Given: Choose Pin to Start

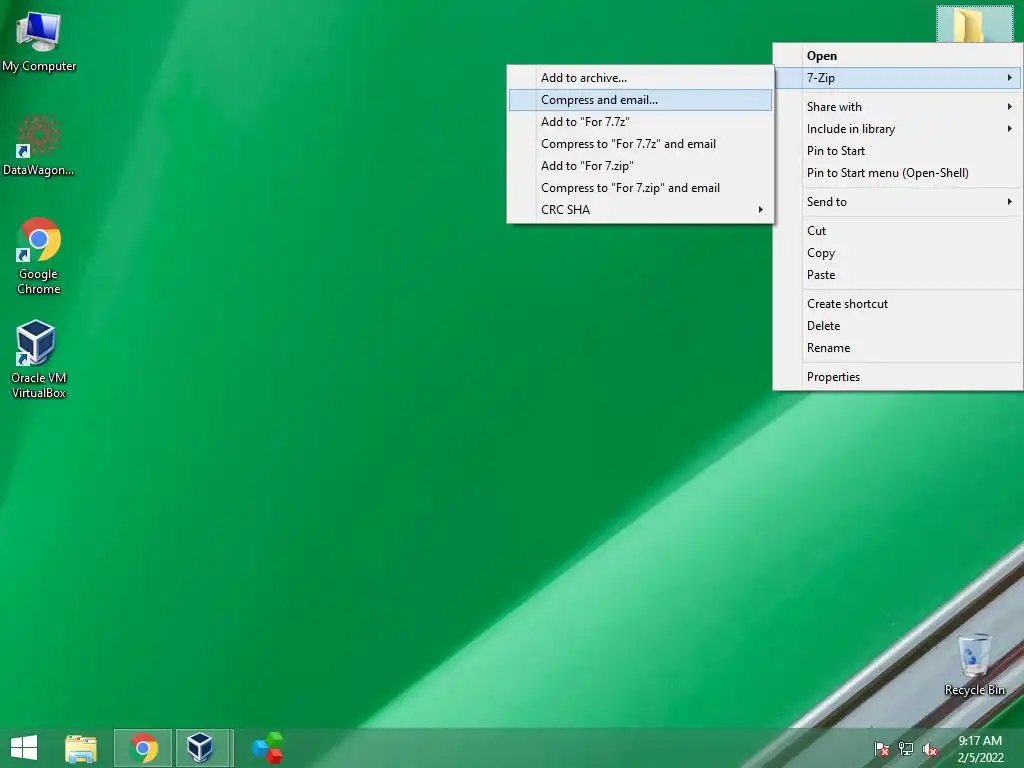Looking at the screenshot, I should (897, 151).
